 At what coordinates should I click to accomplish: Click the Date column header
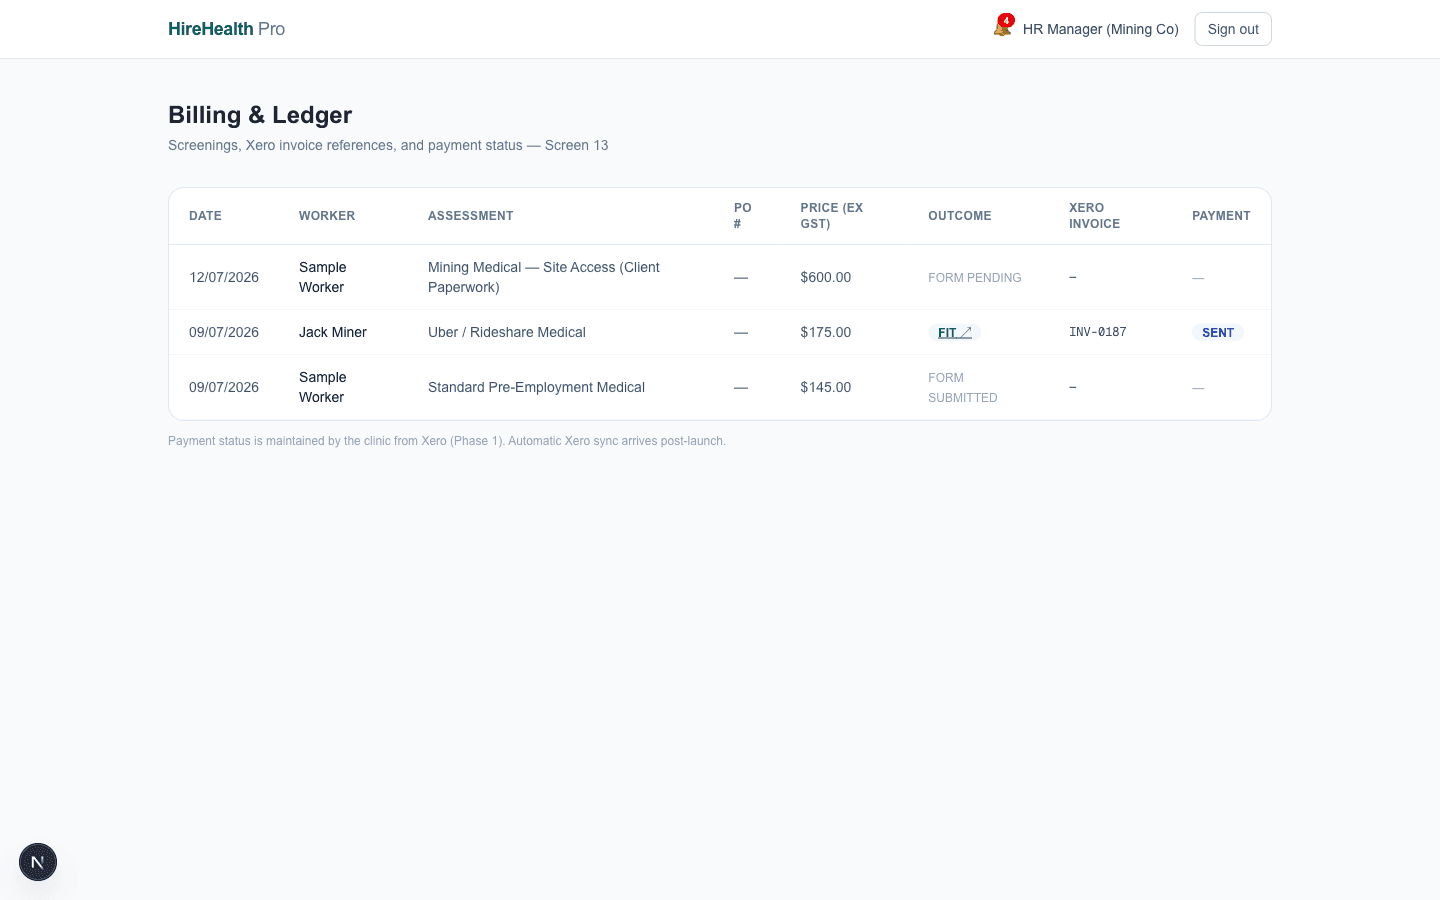[205, 216]
